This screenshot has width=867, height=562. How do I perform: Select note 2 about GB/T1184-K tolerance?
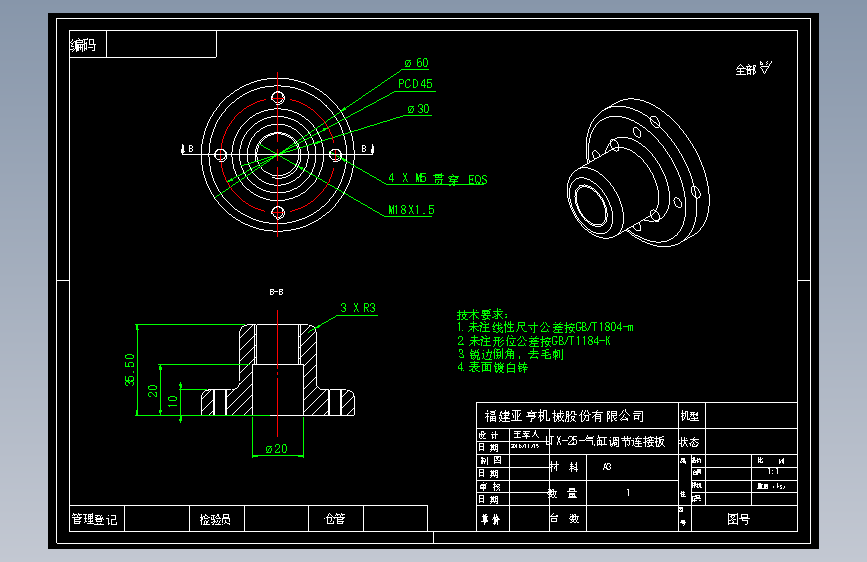(534, 341)
